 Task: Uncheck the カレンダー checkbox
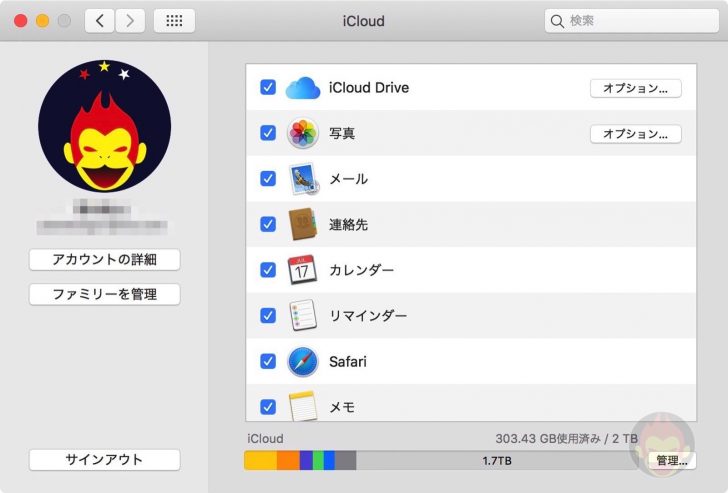(268, 270)
